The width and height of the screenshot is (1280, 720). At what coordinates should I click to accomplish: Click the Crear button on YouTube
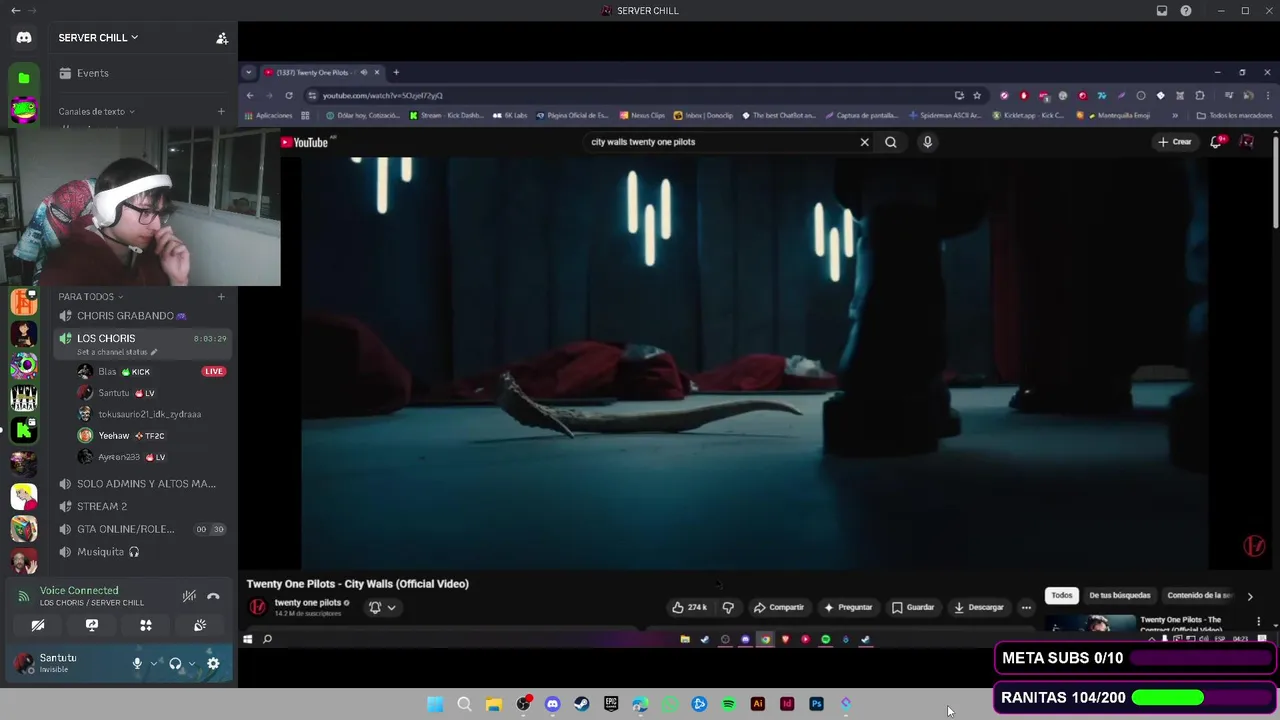pos(1175,142)
